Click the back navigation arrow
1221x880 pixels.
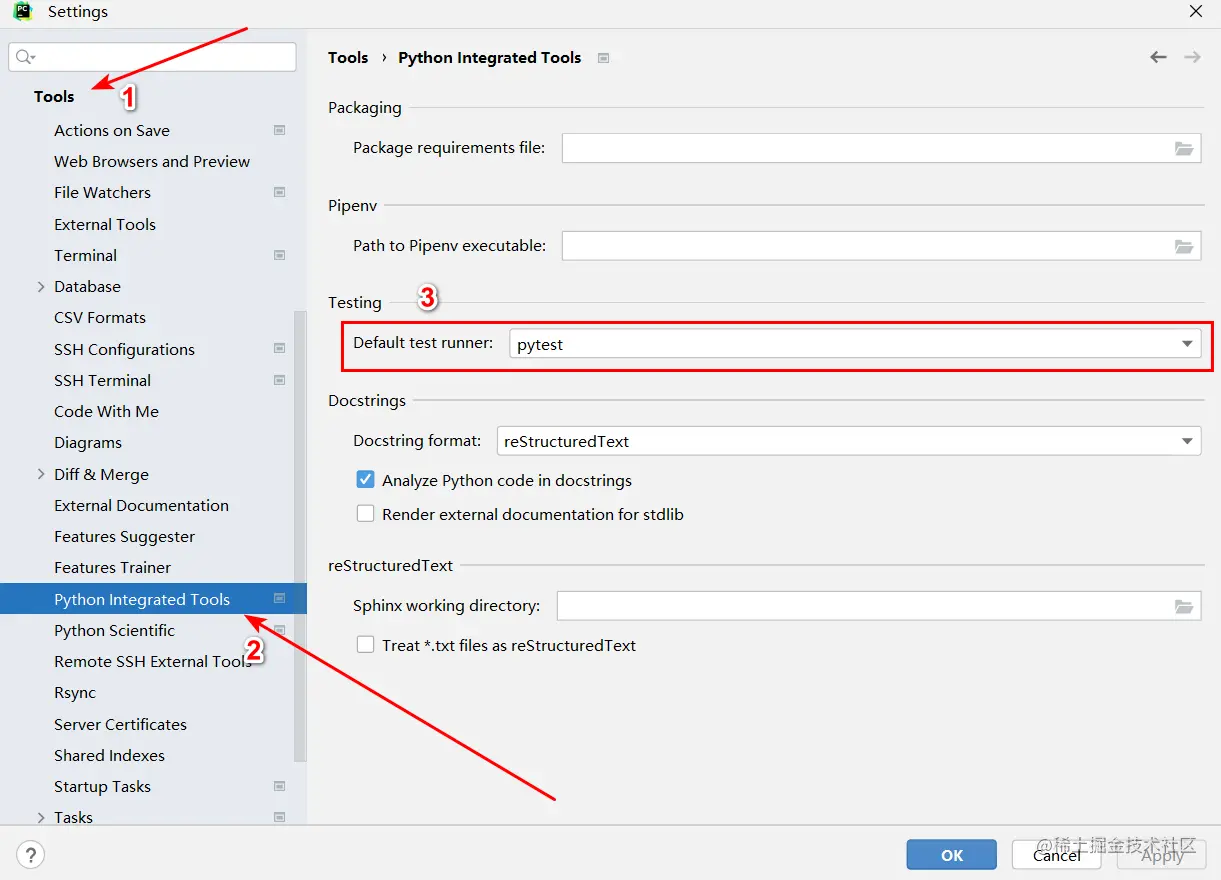click(x=1158, y=58)
